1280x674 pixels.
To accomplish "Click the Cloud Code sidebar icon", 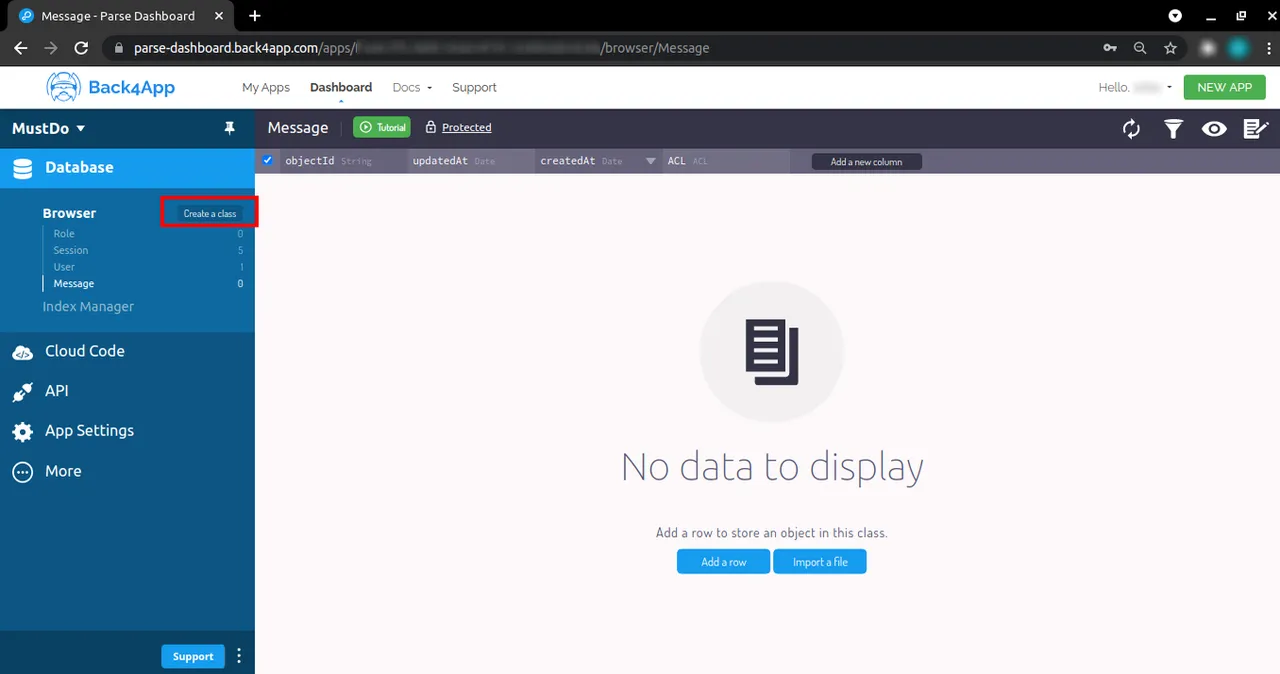I will point(22,352).
